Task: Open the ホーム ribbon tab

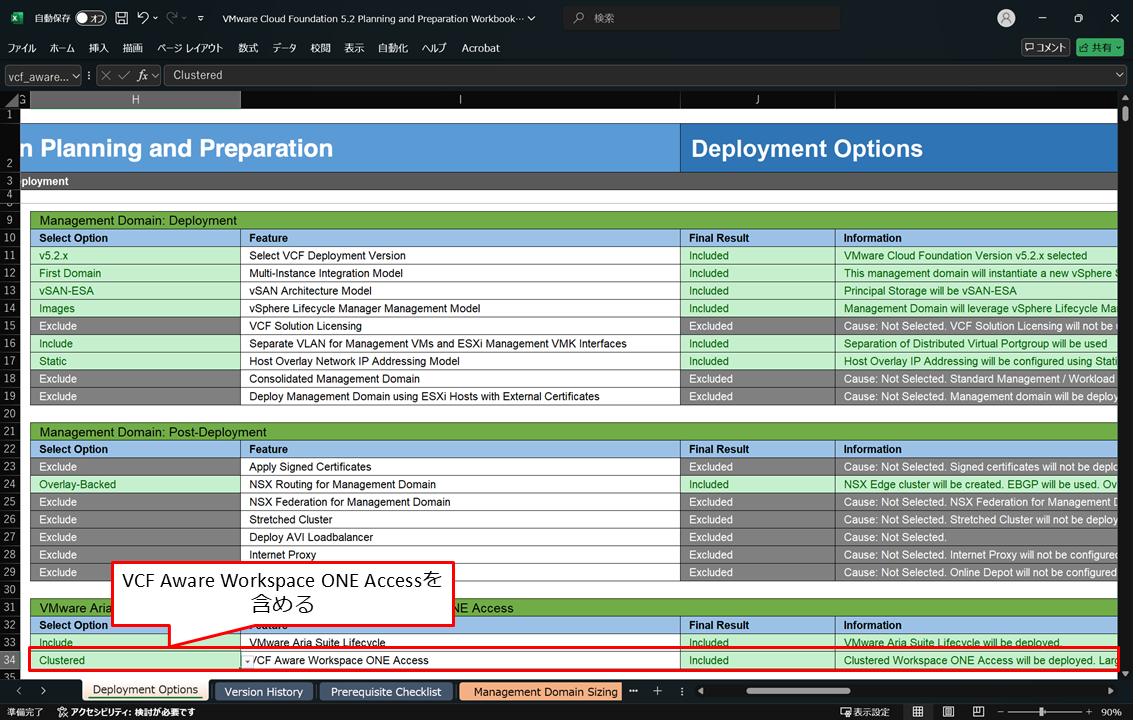Action: coord(62,48)
